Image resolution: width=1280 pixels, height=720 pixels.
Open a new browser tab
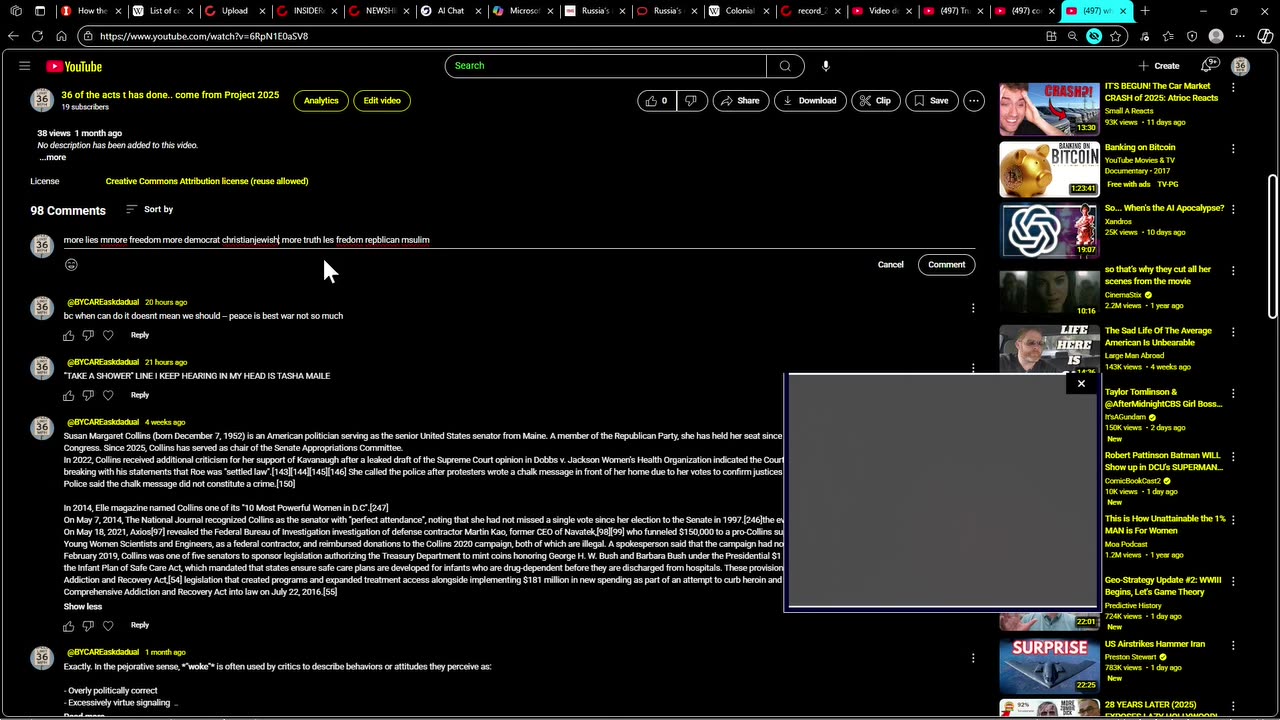(x=1145, y=11)
